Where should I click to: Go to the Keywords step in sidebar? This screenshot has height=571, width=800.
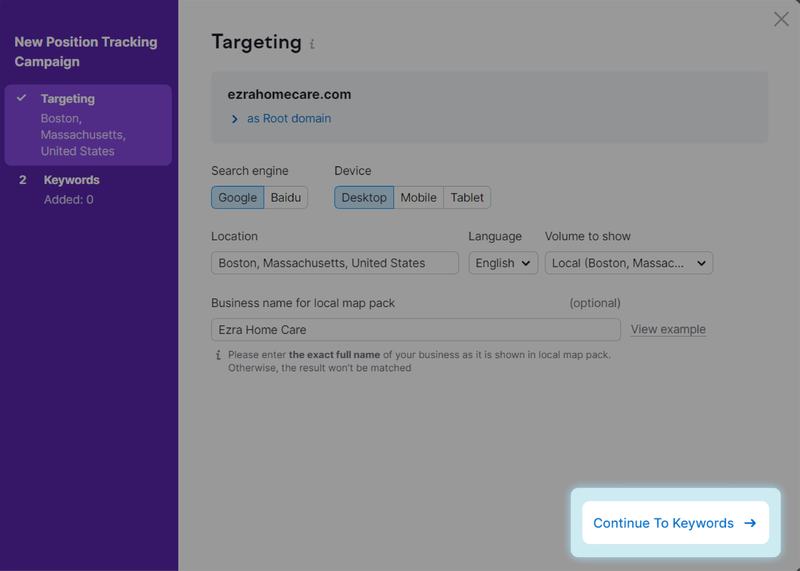71,180
